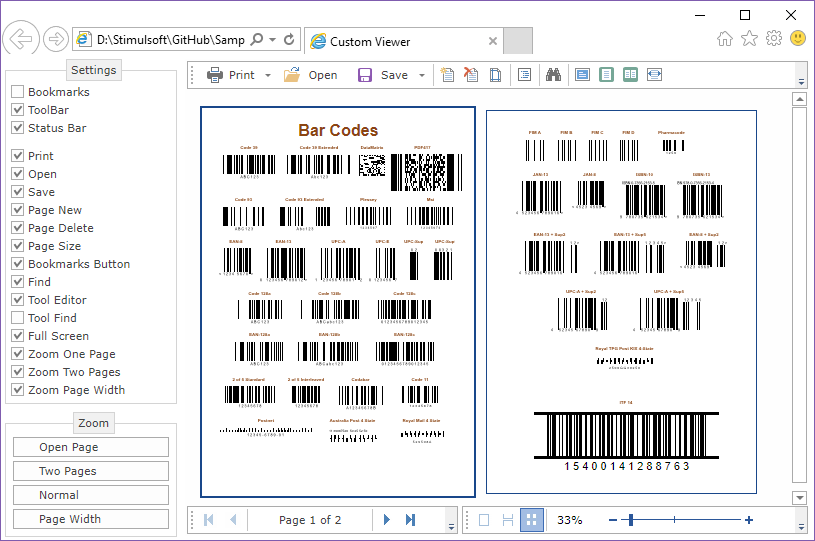815x541 pixels.
Task: Click the Normal zoom button
Action: point(91,495)
